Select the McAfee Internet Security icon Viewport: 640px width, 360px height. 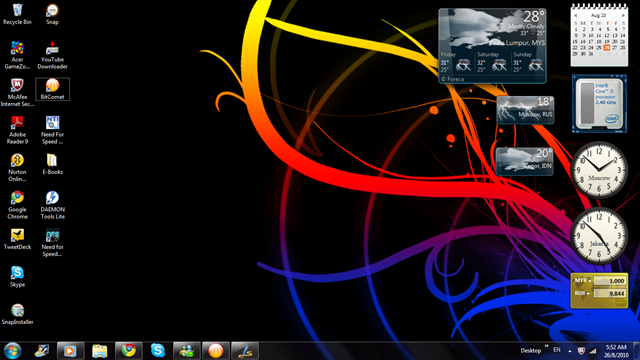(17, 93)
